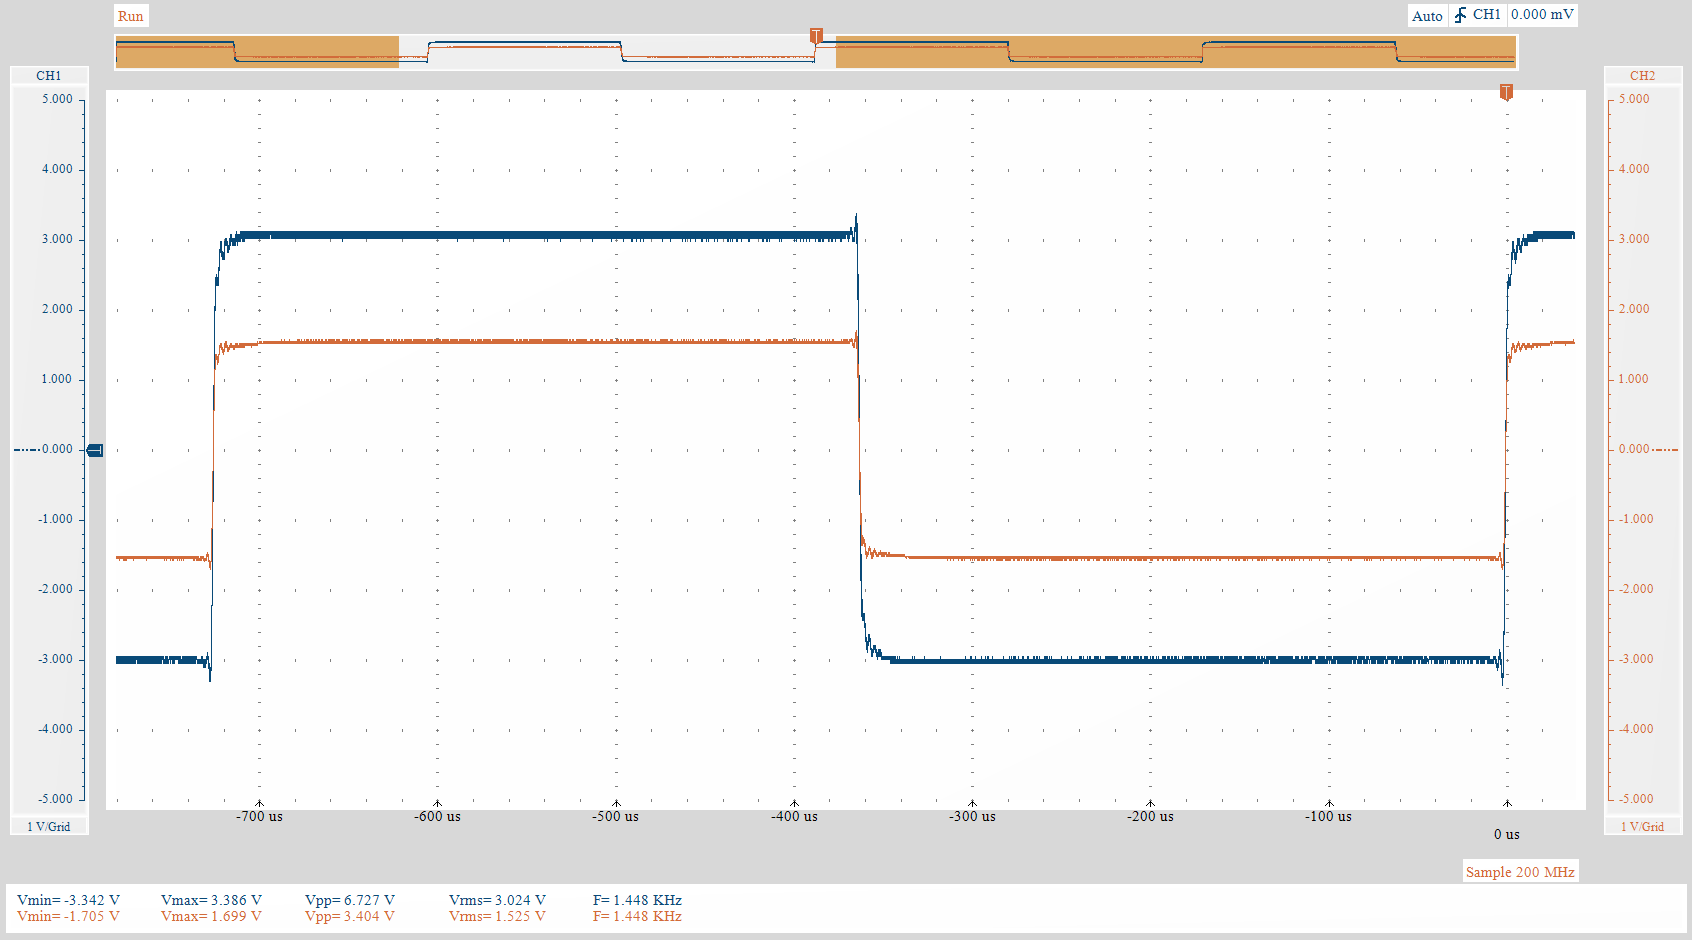1692x940 pixels.
Task: Click the trigger marker T above main plot
Action: (x=1506, y=92)
